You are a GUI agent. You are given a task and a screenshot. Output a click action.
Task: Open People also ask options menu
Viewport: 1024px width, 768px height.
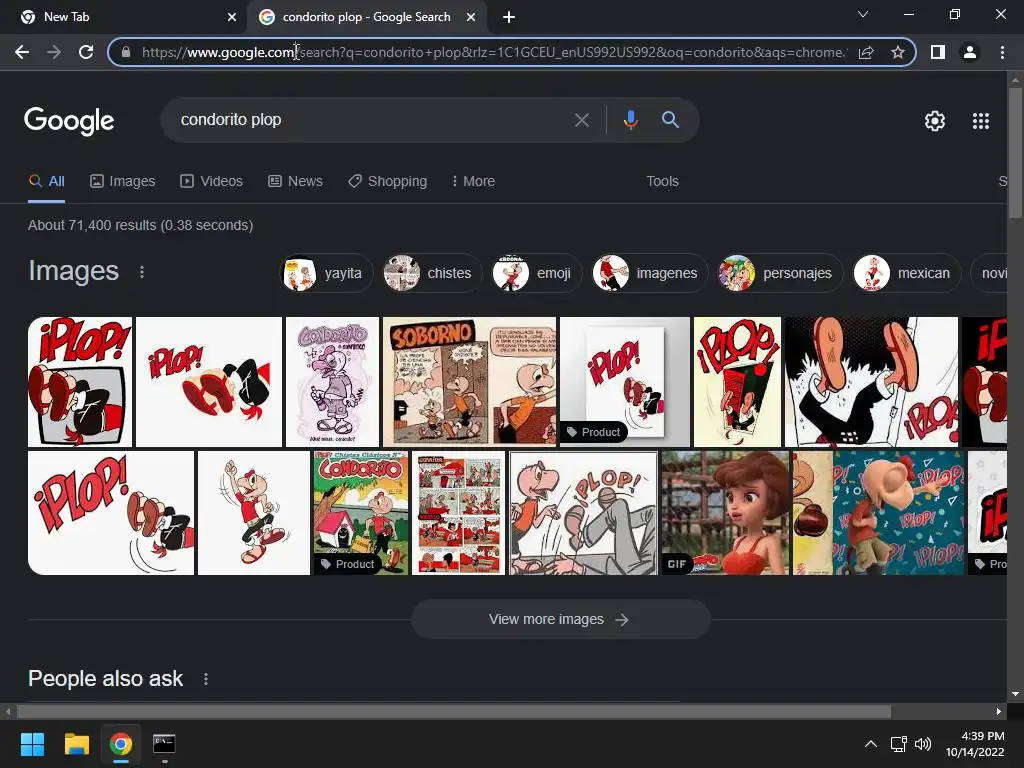tap(206, 679)
